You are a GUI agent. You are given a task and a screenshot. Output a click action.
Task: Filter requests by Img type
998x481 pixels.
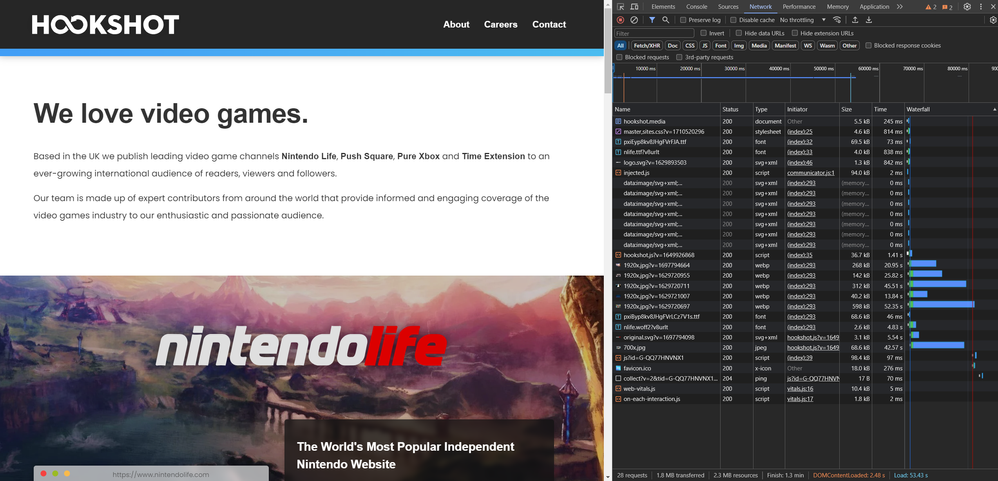738,45
